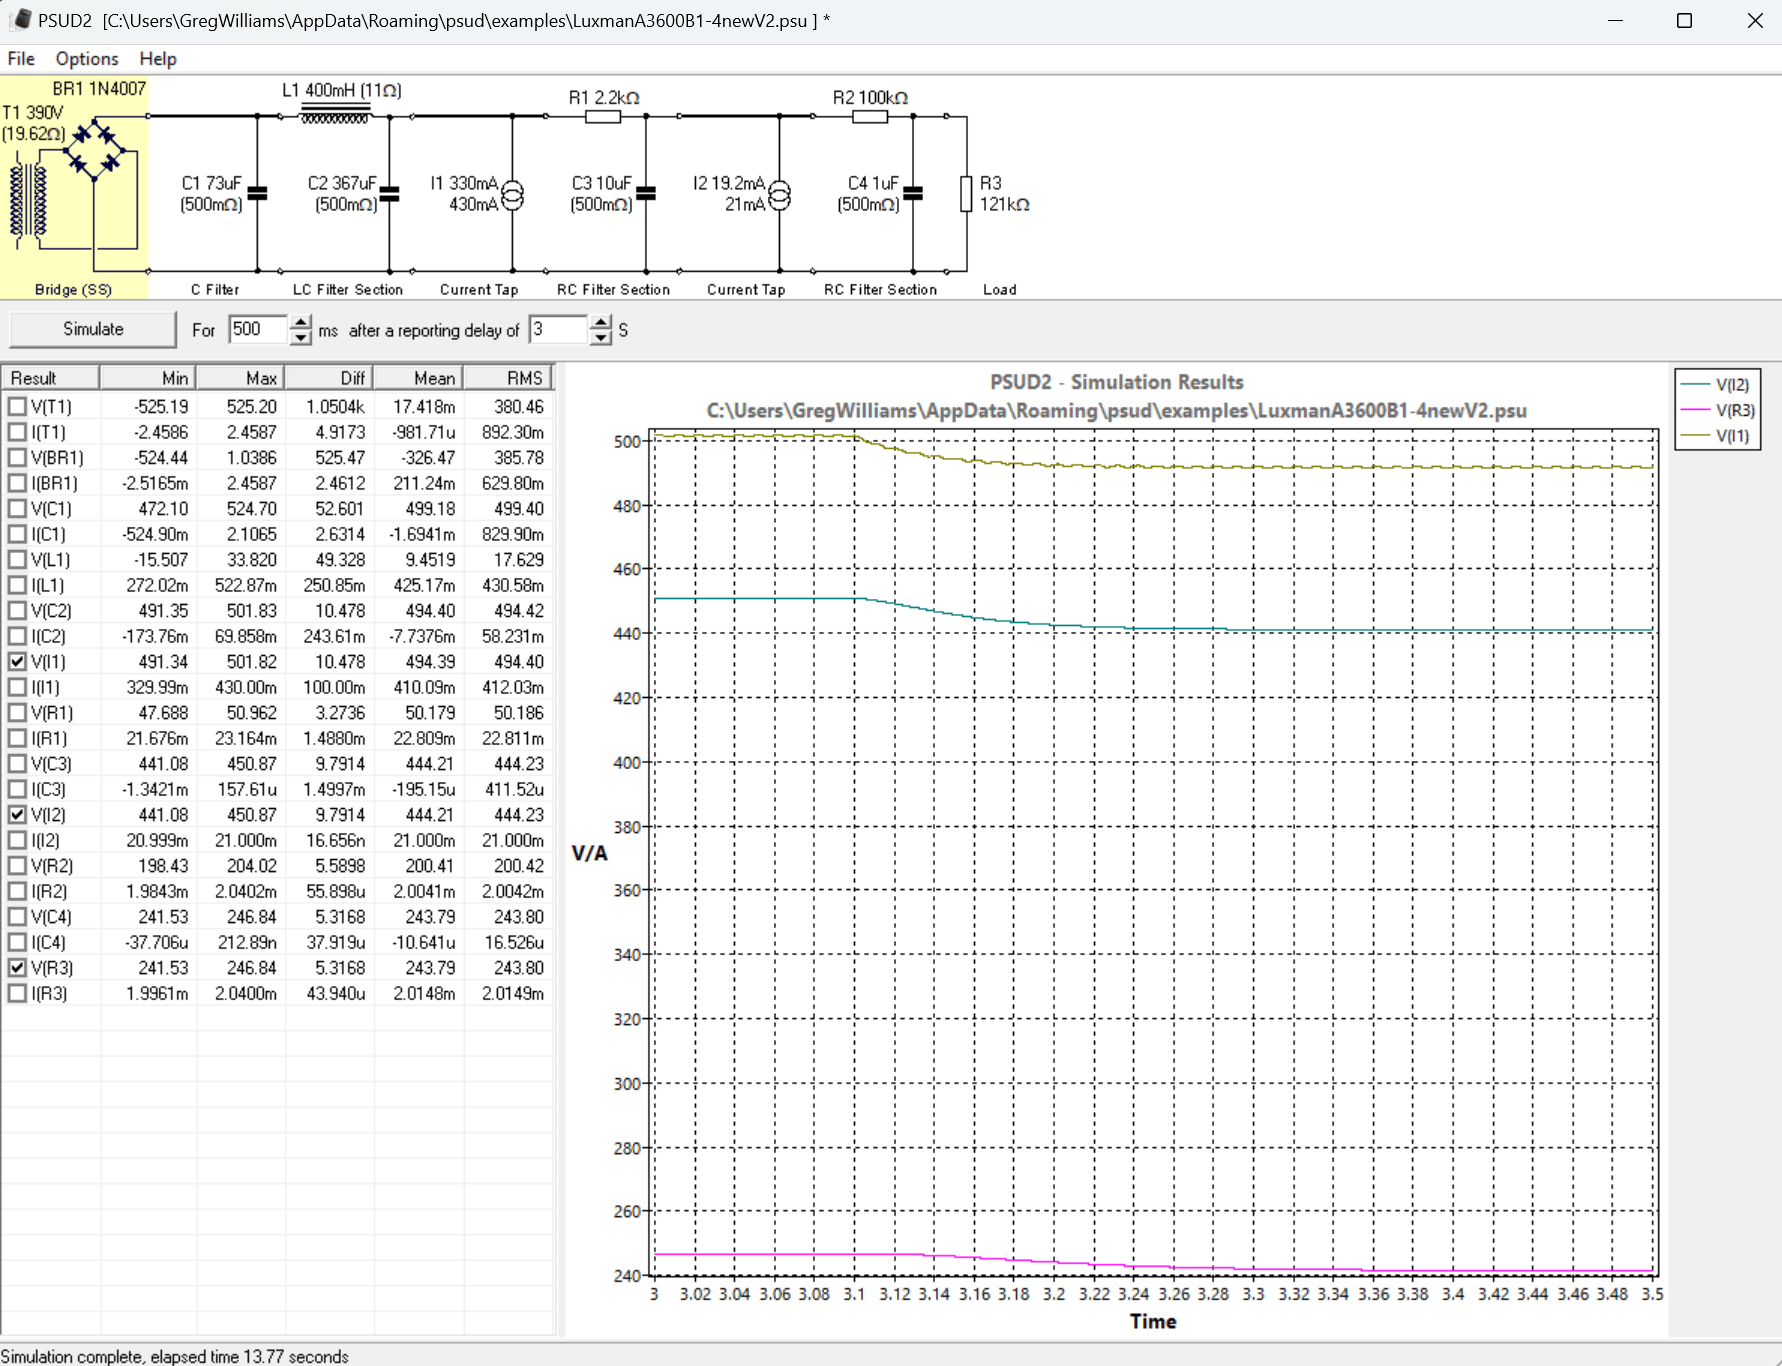The width and height of the screenshot is (1782, 1366).
Task: Select capacitor C1 73uF symbol
Action: pos(257,193)
